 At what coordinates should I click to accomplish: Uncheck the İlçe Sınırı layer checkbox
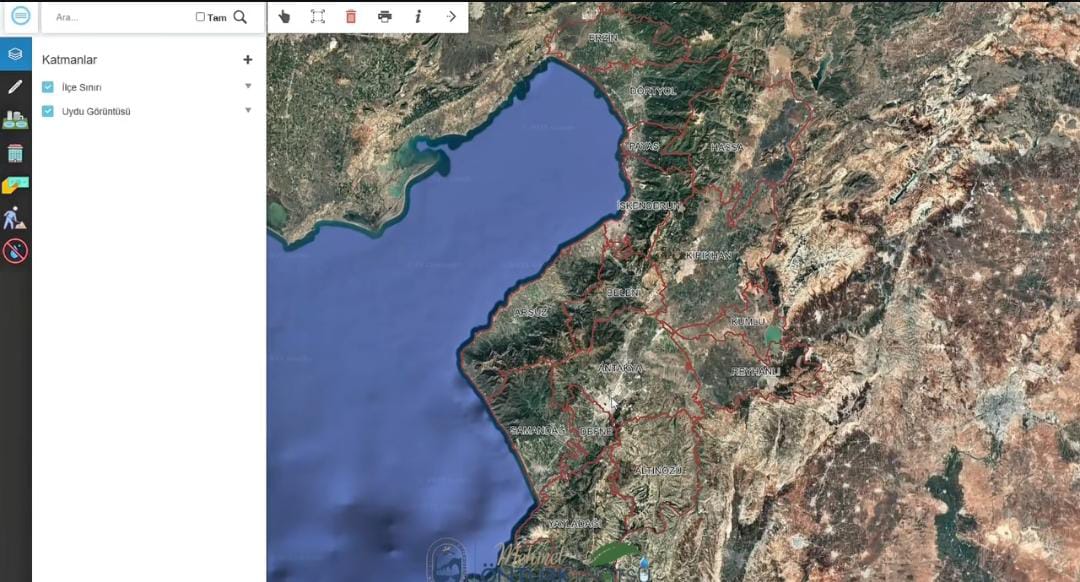[x=48, y=87]
